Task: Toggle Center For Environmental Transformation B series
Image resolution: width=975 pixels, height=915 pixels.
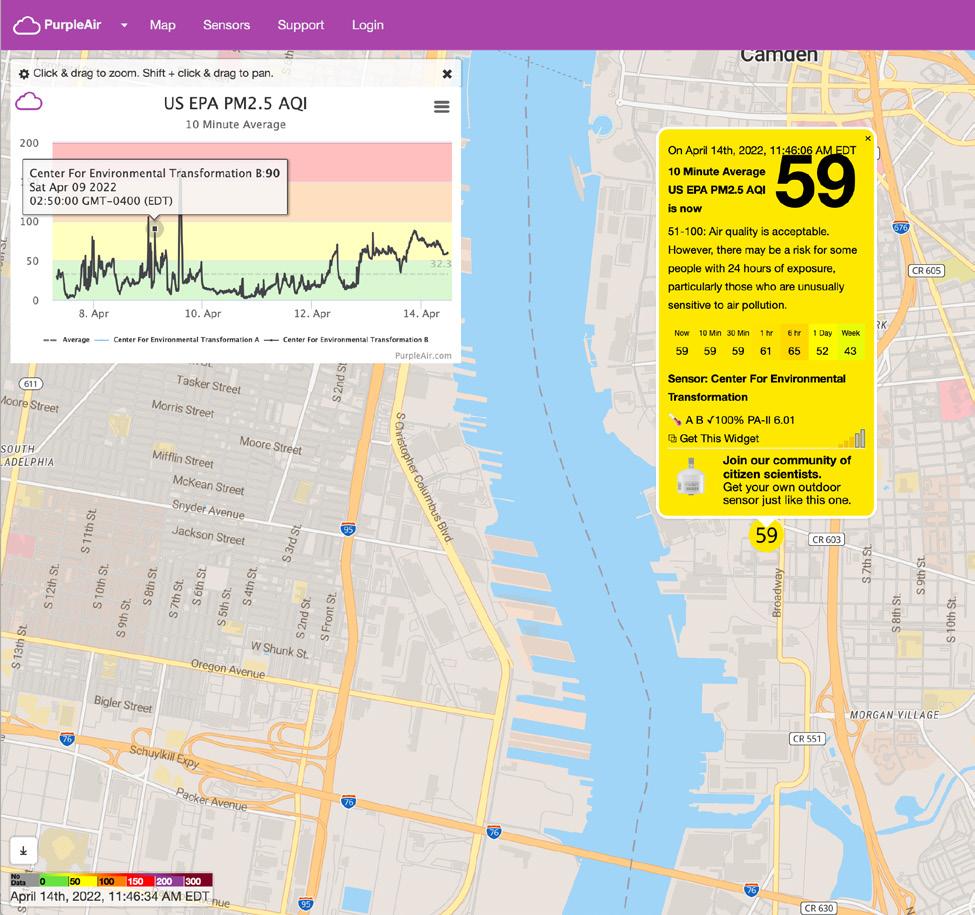Action: coord(346,340)
